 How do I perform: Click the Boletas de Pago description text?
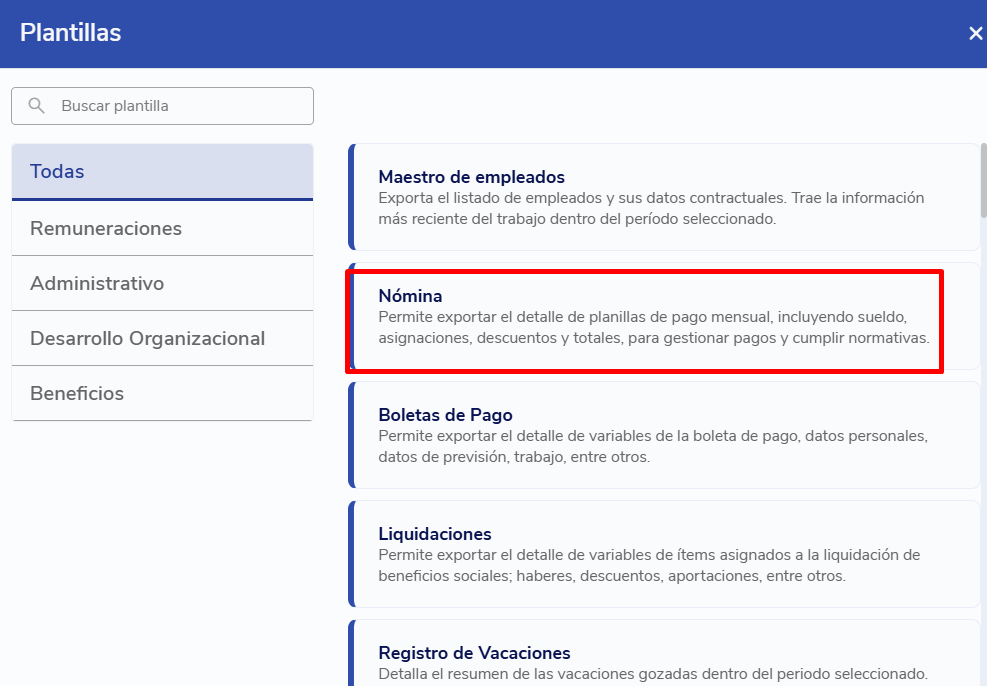click(x=652, y=446)
